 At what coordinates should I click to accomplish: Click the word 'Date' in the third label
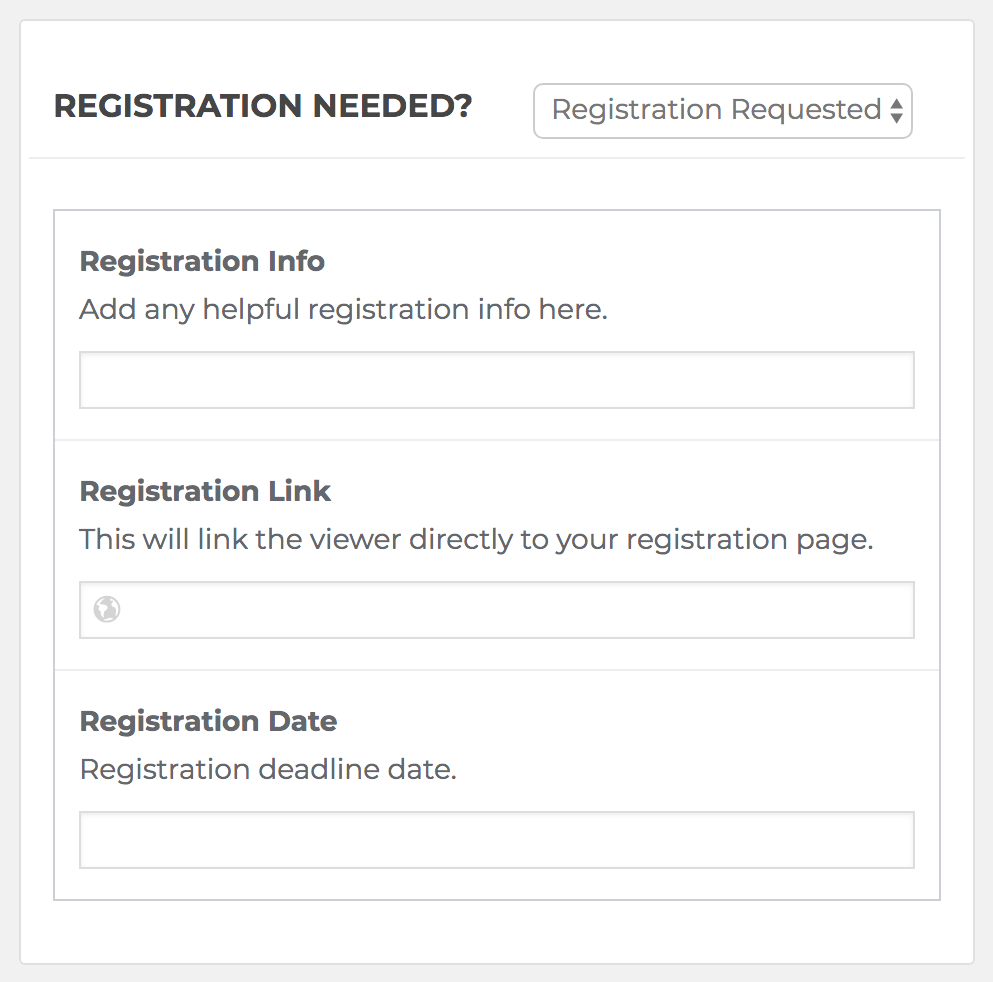pyautogui.click(x=303, y=721)
